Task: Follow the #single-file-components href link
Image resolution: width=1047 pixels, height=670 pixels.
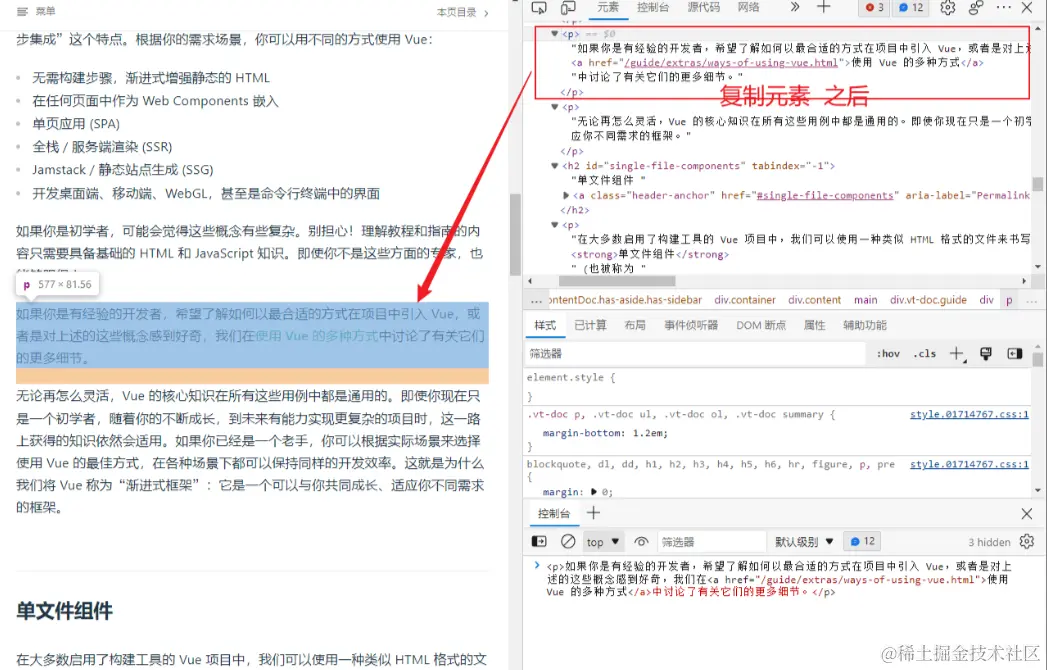Action: [x=825, y=195]
